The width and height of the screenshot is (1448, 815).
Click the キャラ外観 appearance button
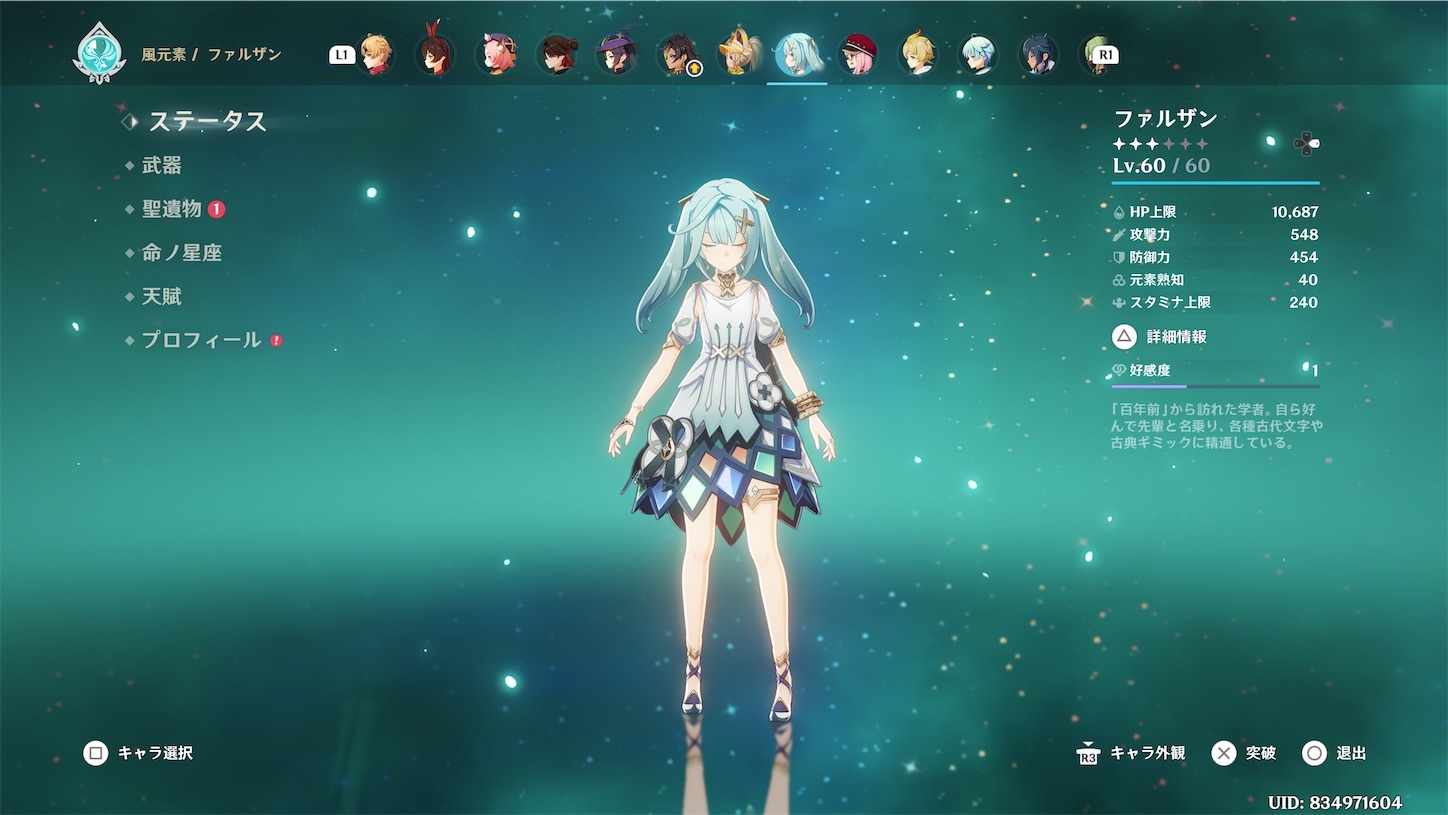[1131, 753]
